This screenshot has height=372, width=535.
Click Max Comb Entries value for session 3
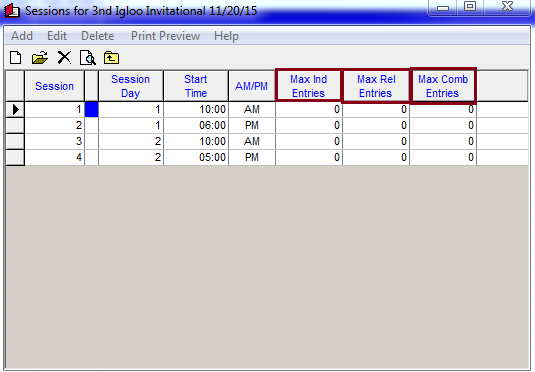point(443,141)
